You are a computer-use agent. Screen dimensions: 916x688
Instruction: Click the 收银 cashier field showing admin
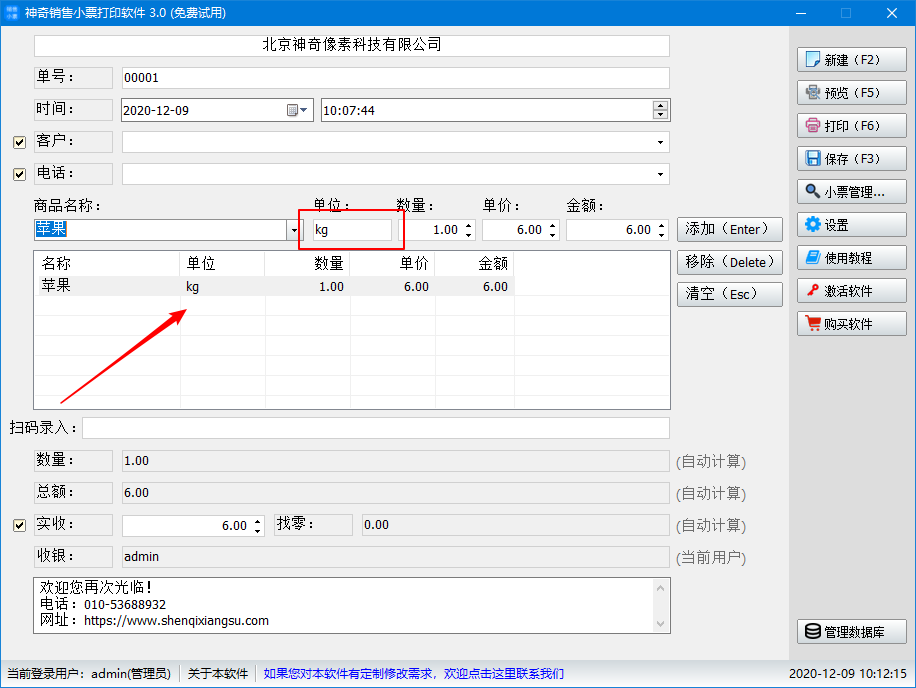coord(395,557)
